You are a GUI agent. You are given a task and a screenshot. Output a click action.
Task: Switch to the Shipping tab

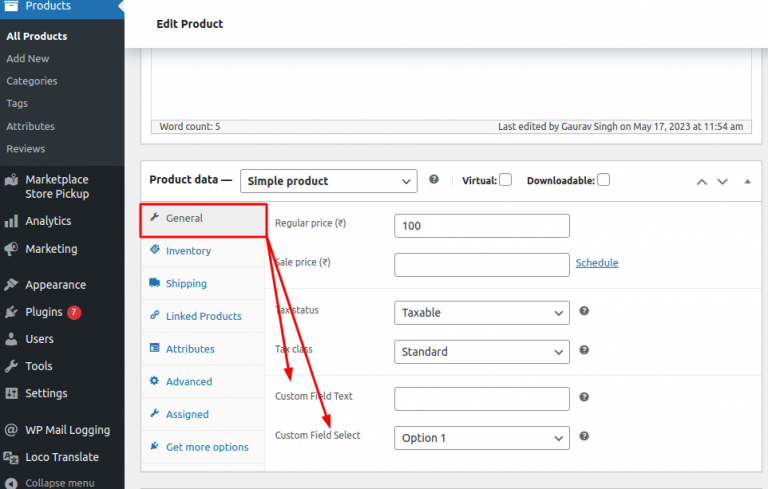point(203,284)
